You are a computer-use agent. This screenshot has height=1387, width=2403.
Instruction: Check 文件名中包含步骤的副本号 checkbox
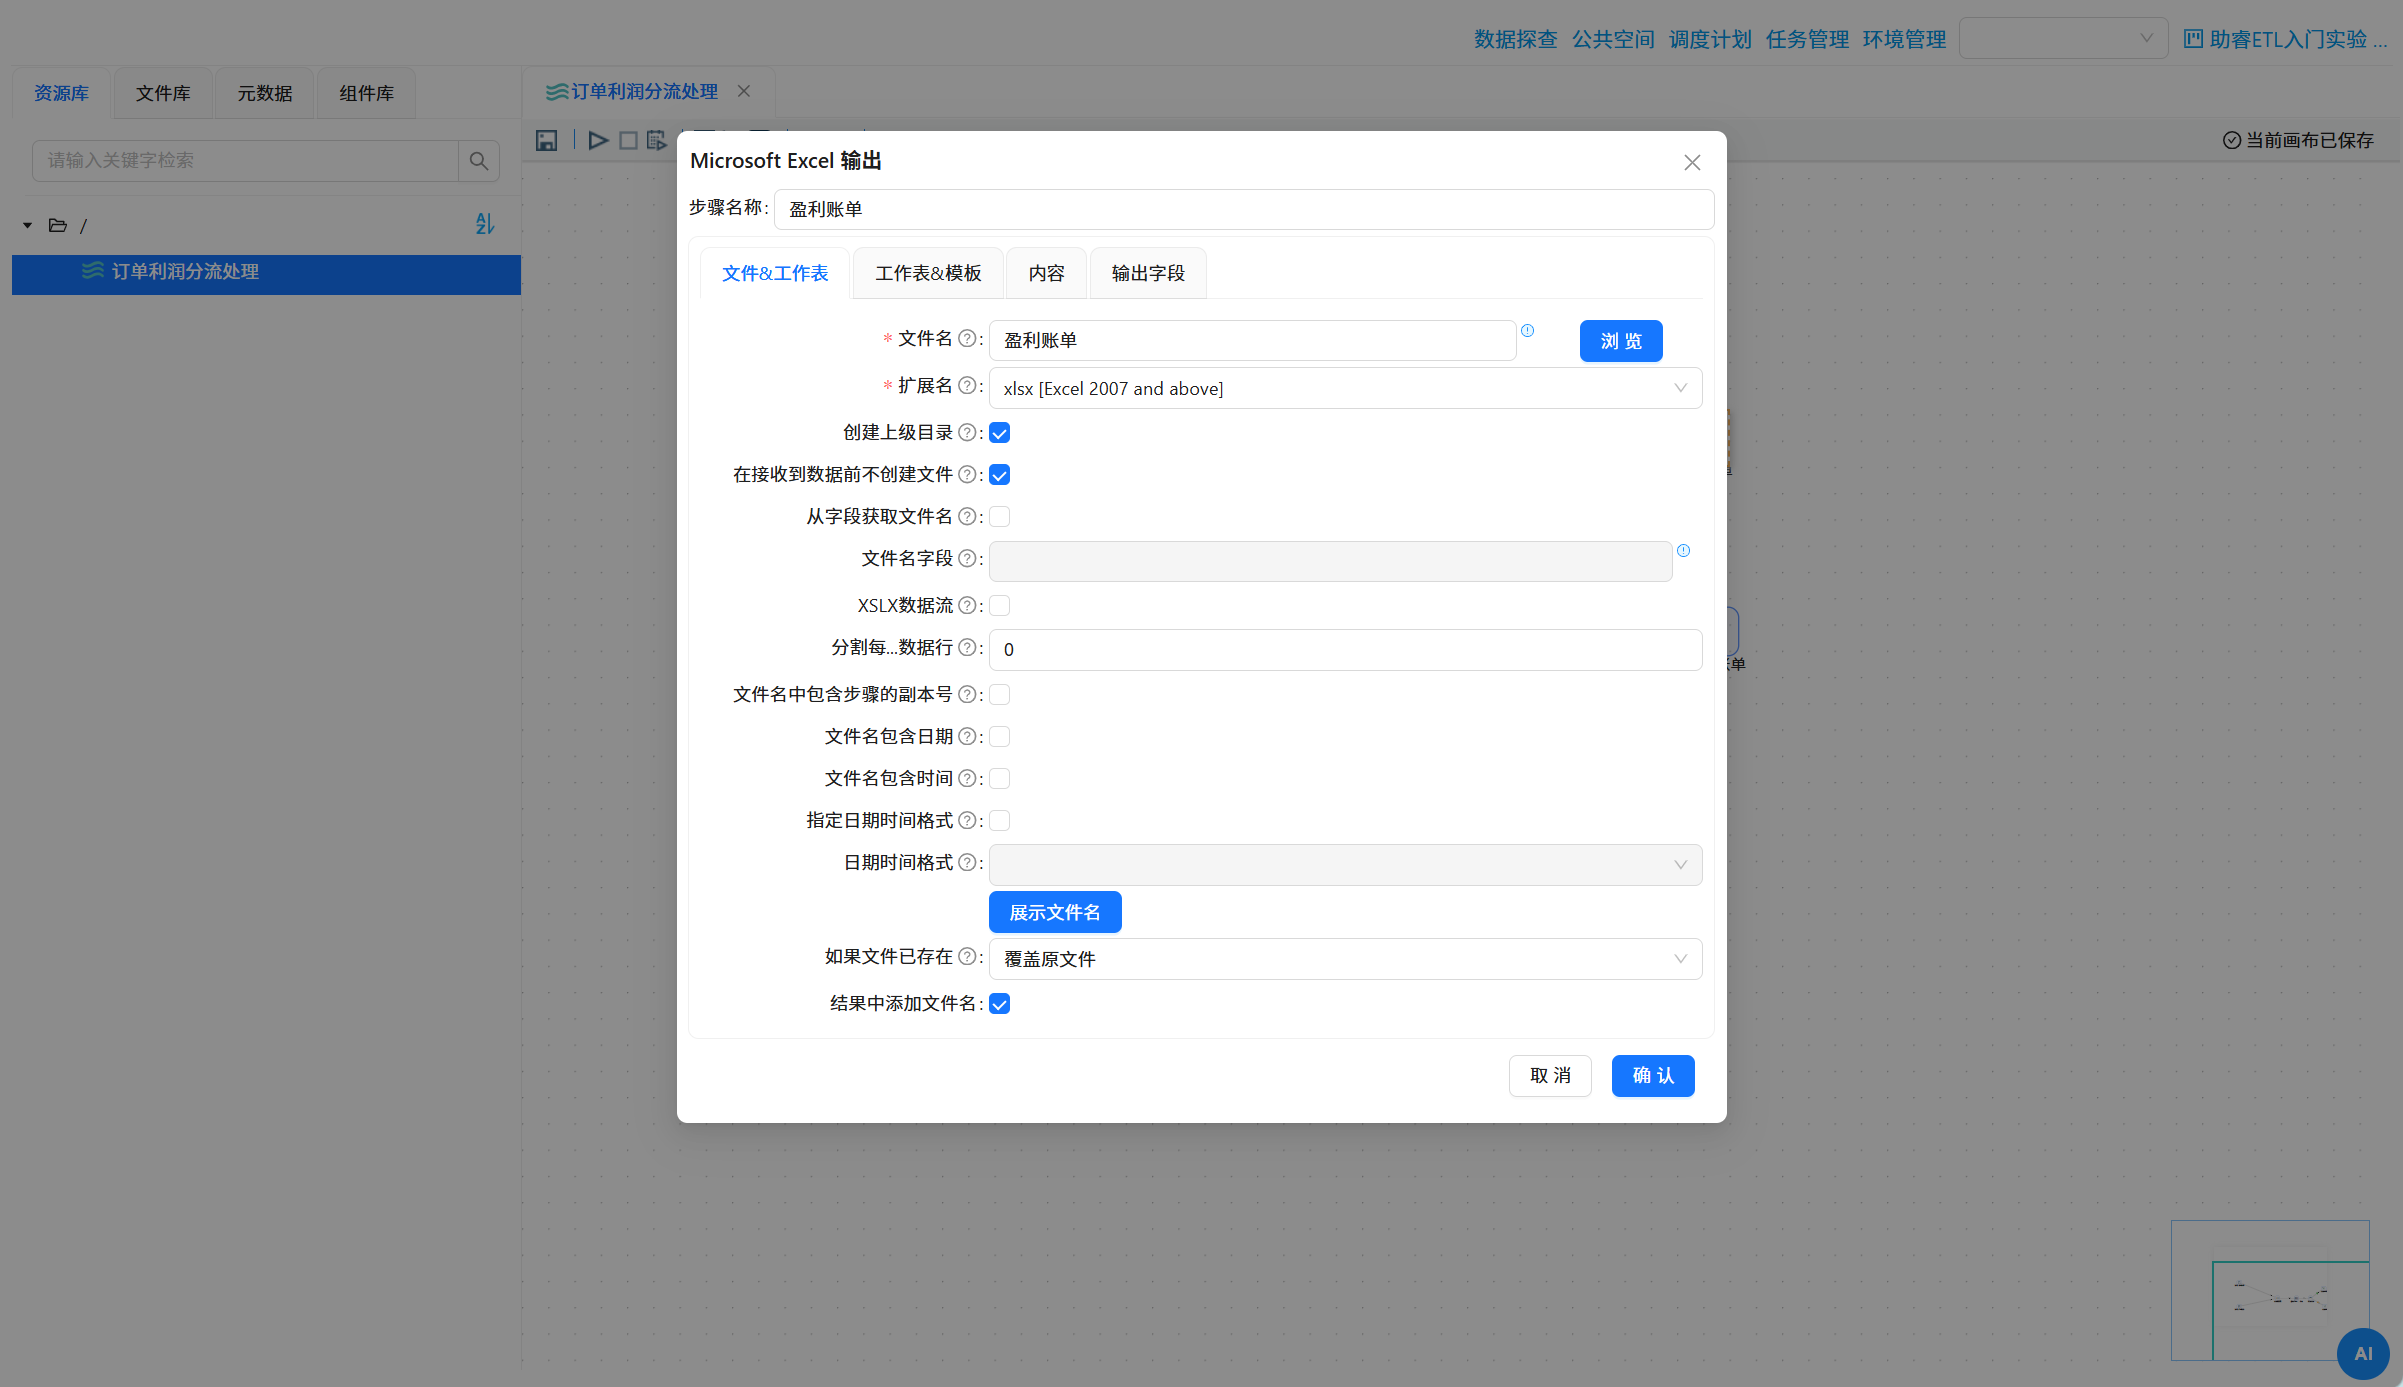pyautogui.click(x=999, y=695)
